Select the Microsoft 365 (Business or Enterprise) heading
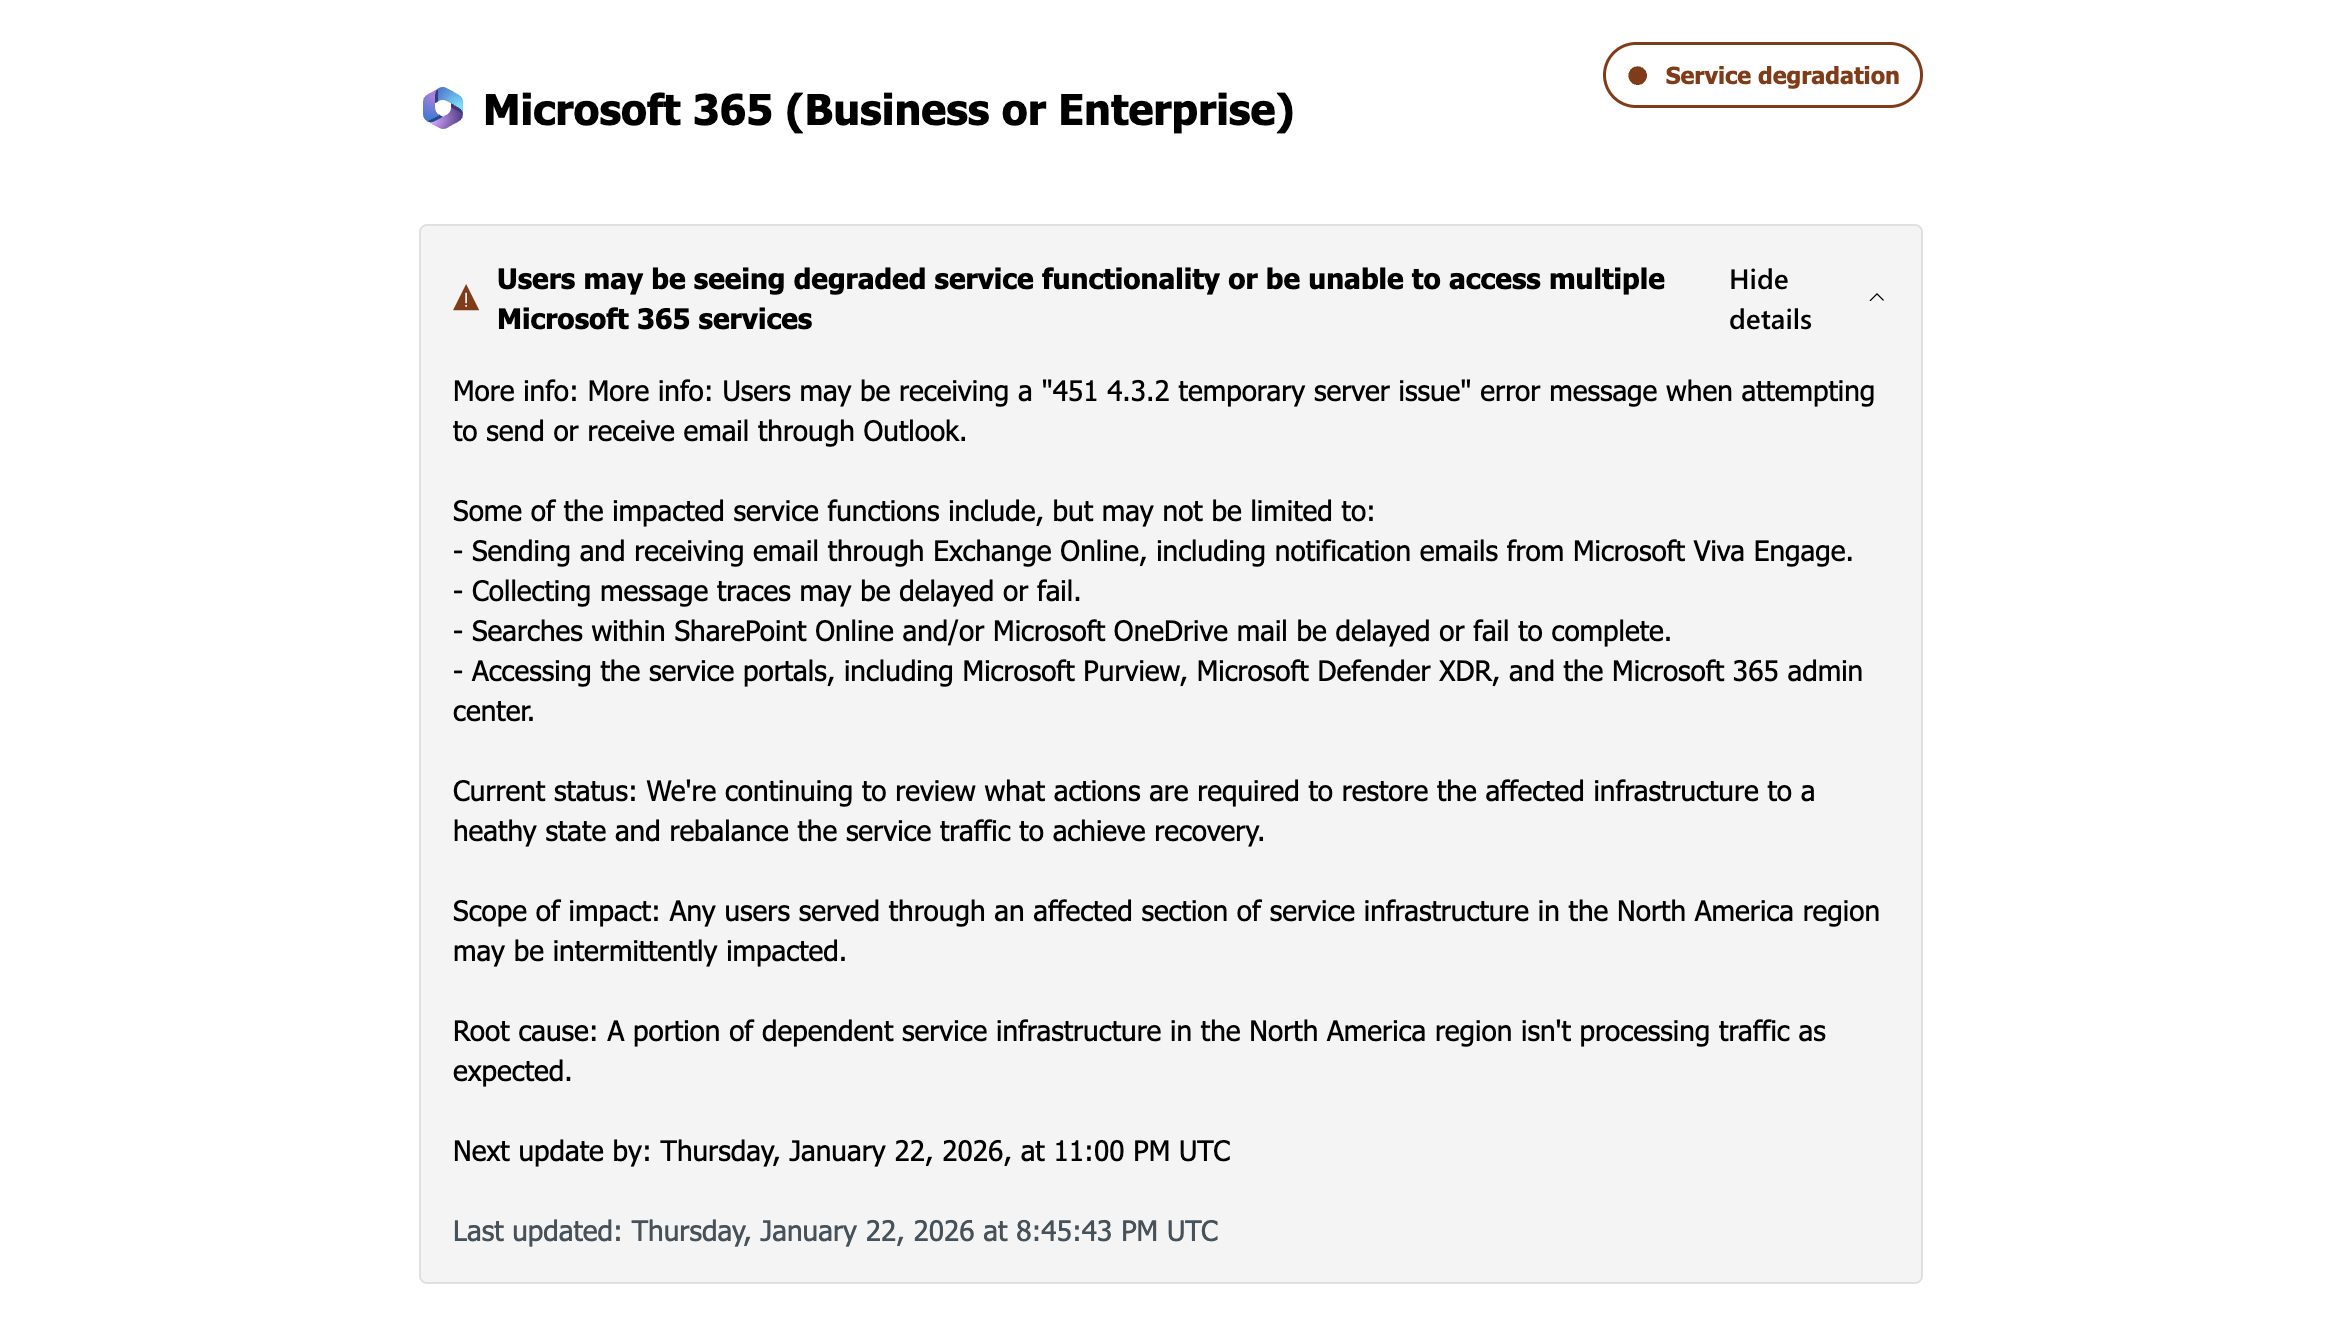This screenshot has height=1318, width=2343. (x=888, y=111)
